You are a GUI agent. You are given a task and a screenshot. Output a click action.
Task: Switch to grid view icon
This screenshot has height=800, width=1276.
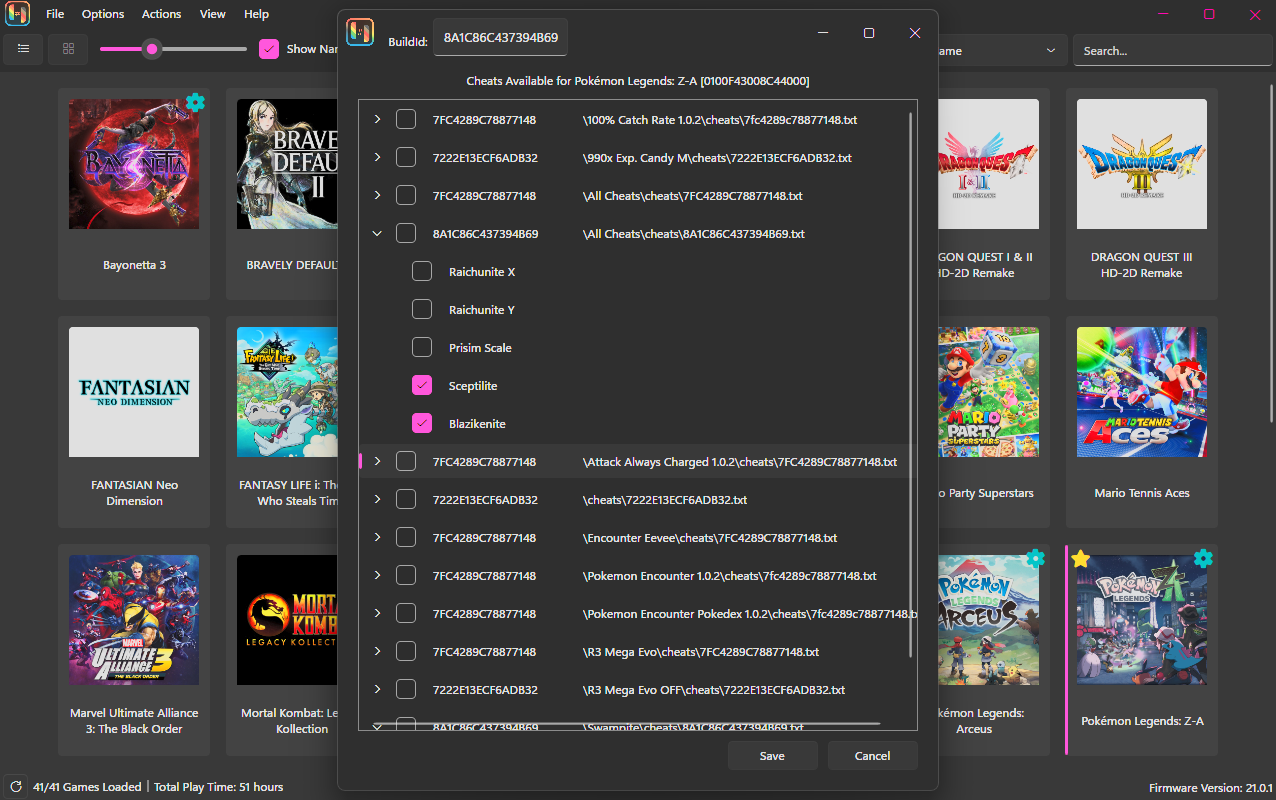(68, 49)
